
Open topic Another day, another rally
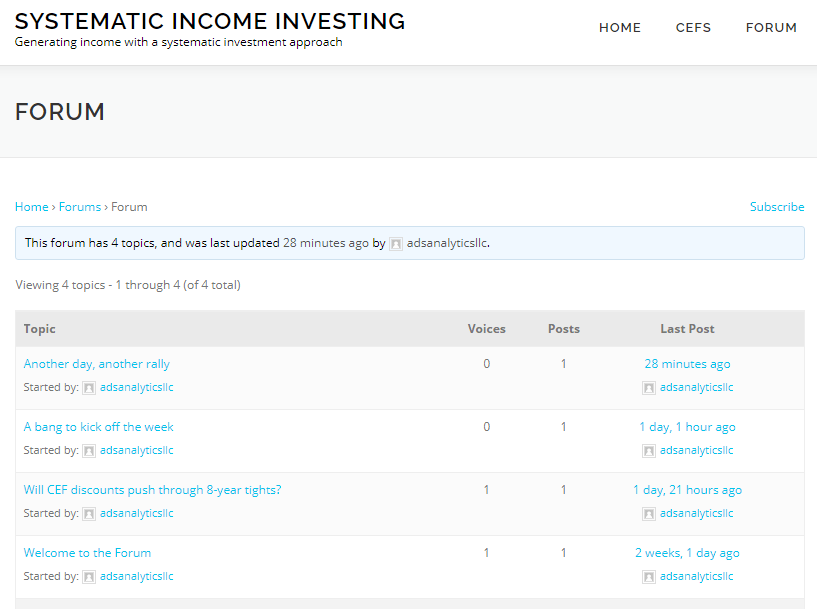[x=97, y=364]
